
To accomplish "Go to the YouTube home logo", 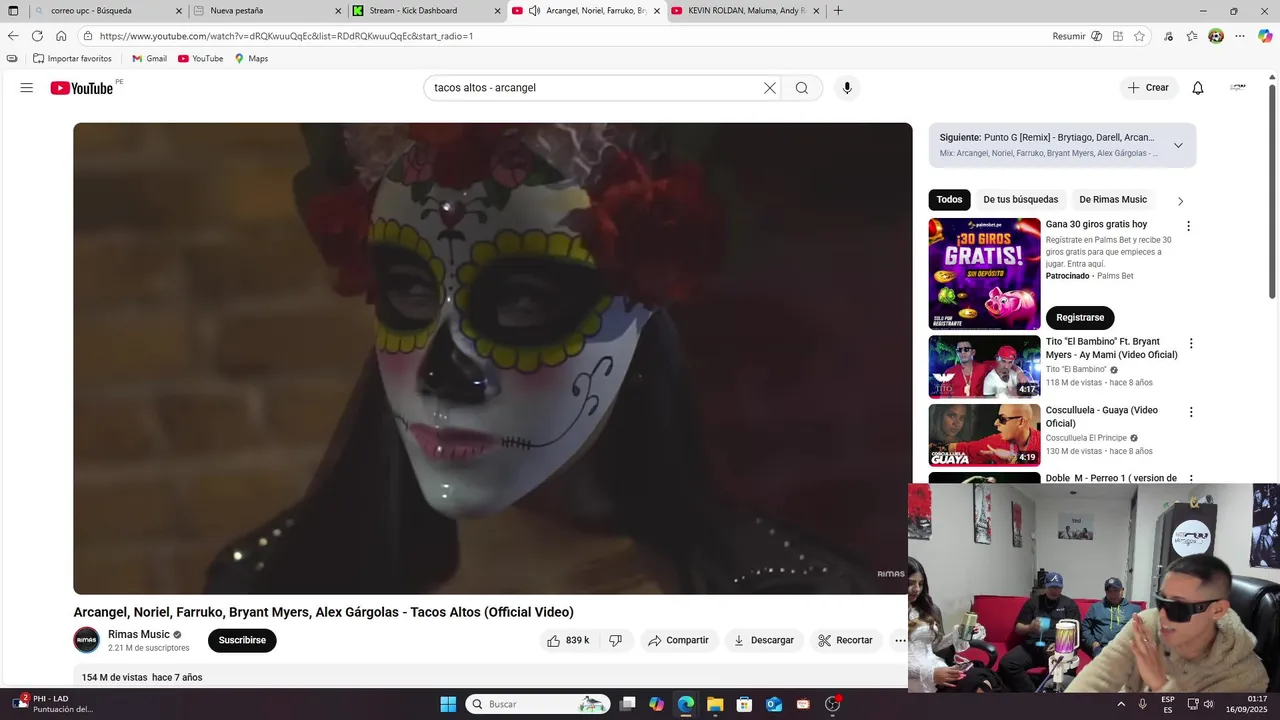I will click(x=82, y=88).
